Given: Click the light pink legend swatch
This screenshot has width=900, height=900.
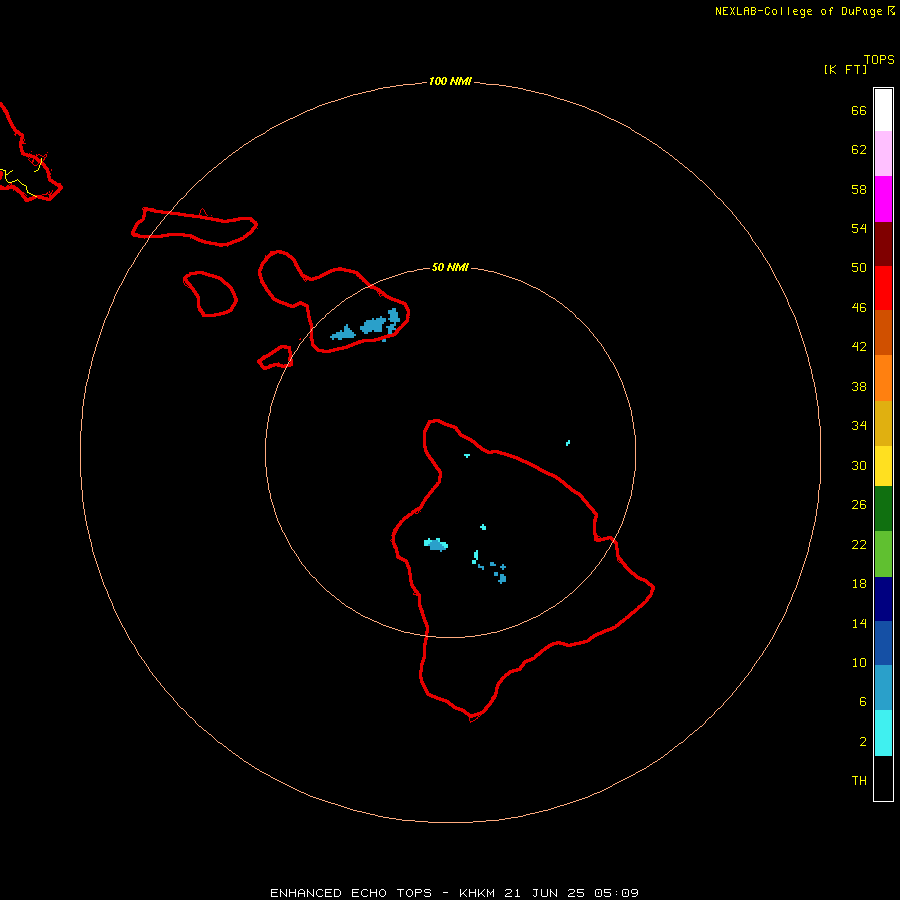Looking at the screenshot, I should 883,154.
